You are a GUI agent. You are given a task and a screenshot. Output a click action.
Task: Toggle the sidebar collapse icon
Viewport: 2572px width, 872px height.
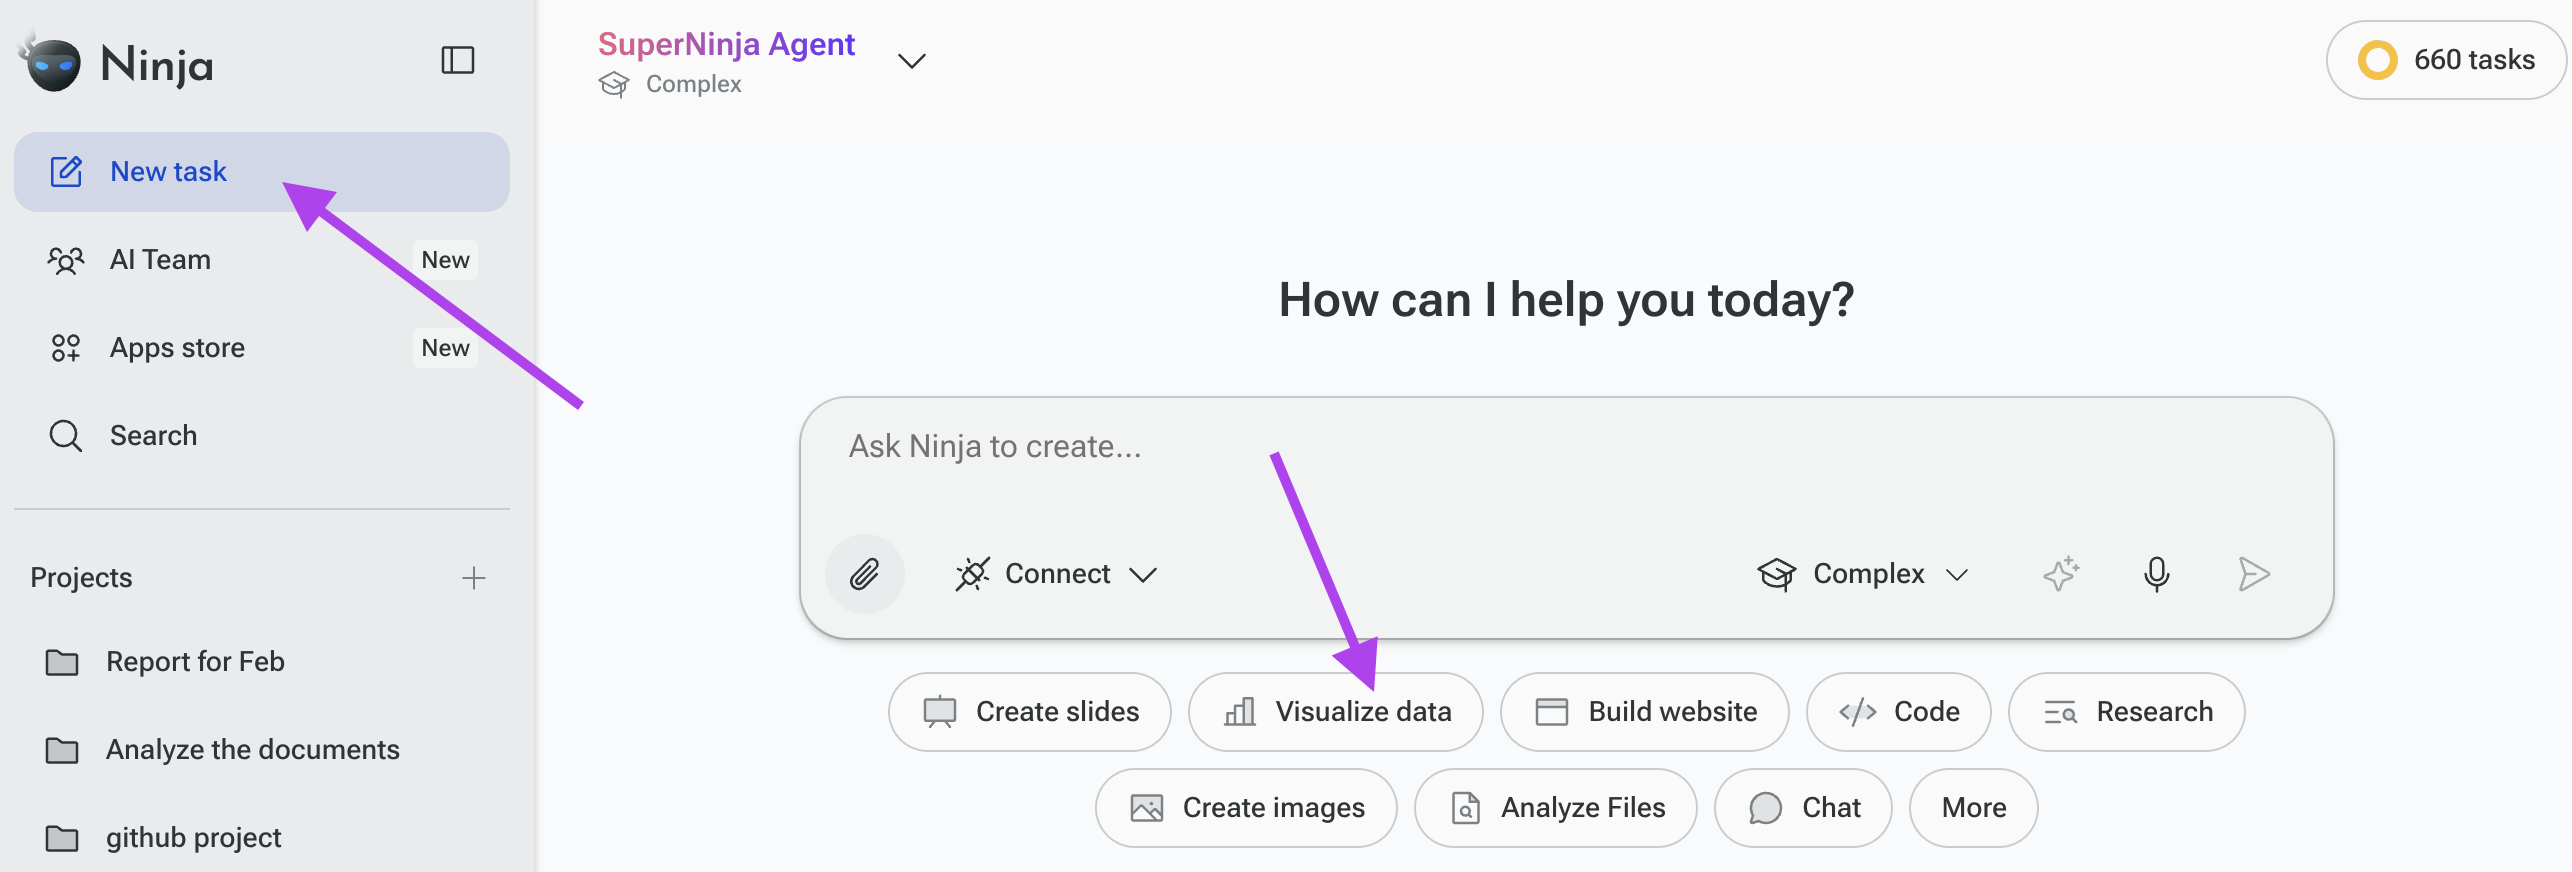pos(458,60)
